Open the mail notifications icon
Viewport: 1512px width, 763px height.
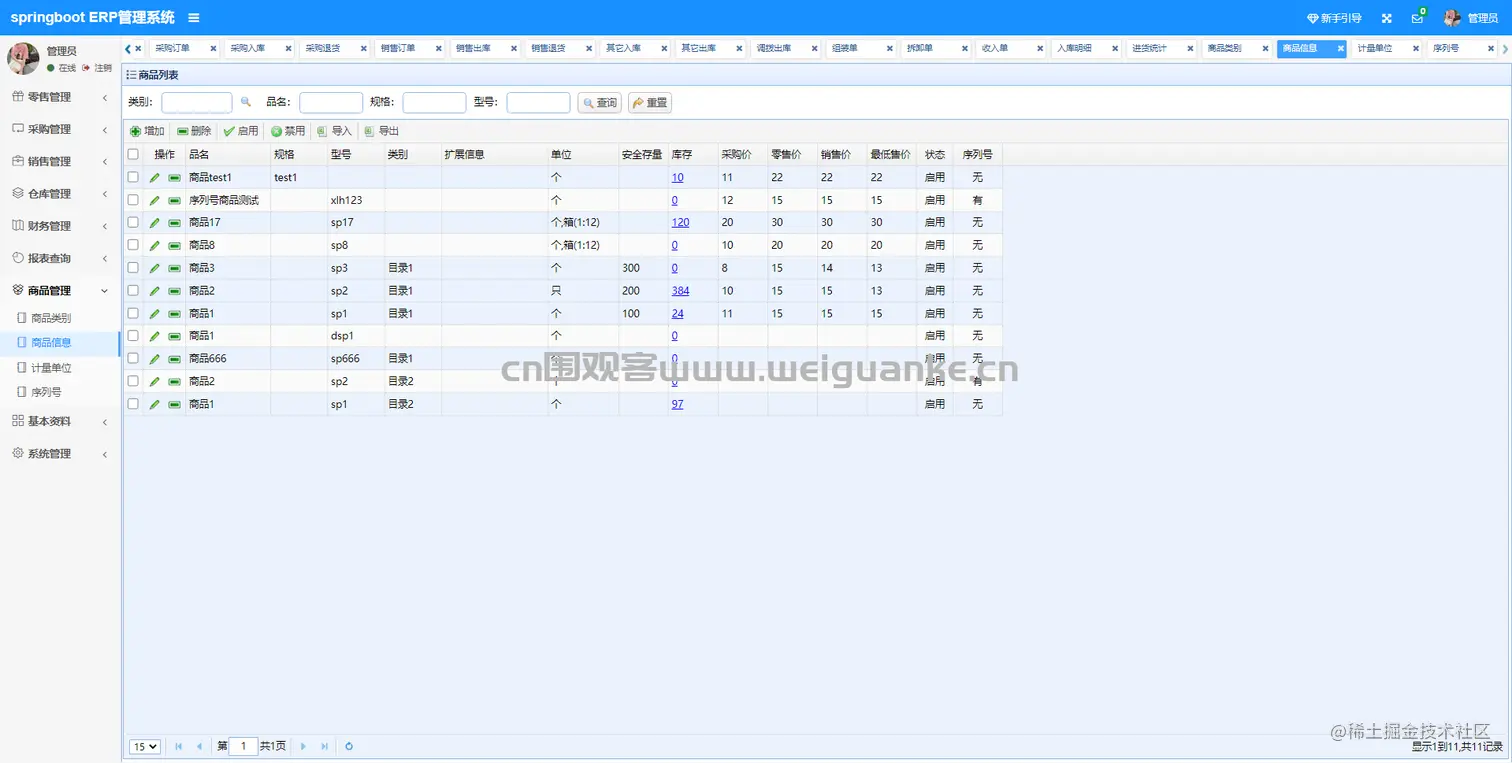(x=1417, y=18)
